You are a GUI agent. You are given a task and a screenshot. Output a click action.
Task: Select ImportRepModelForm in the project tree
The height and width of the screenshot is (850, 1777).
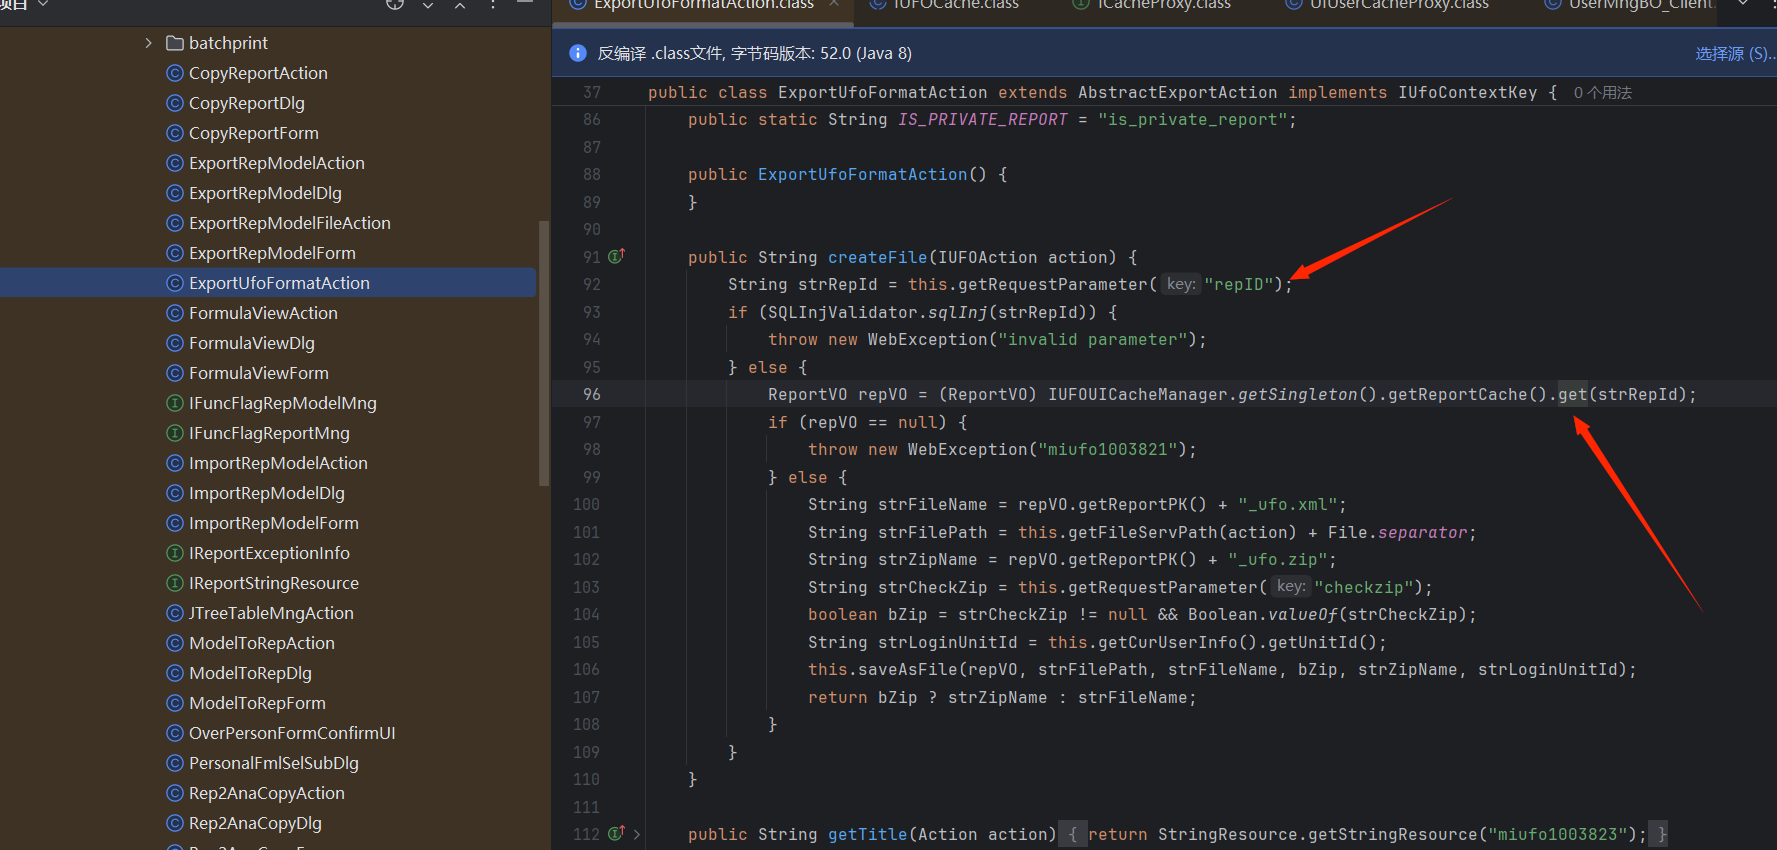click(274, 523)
